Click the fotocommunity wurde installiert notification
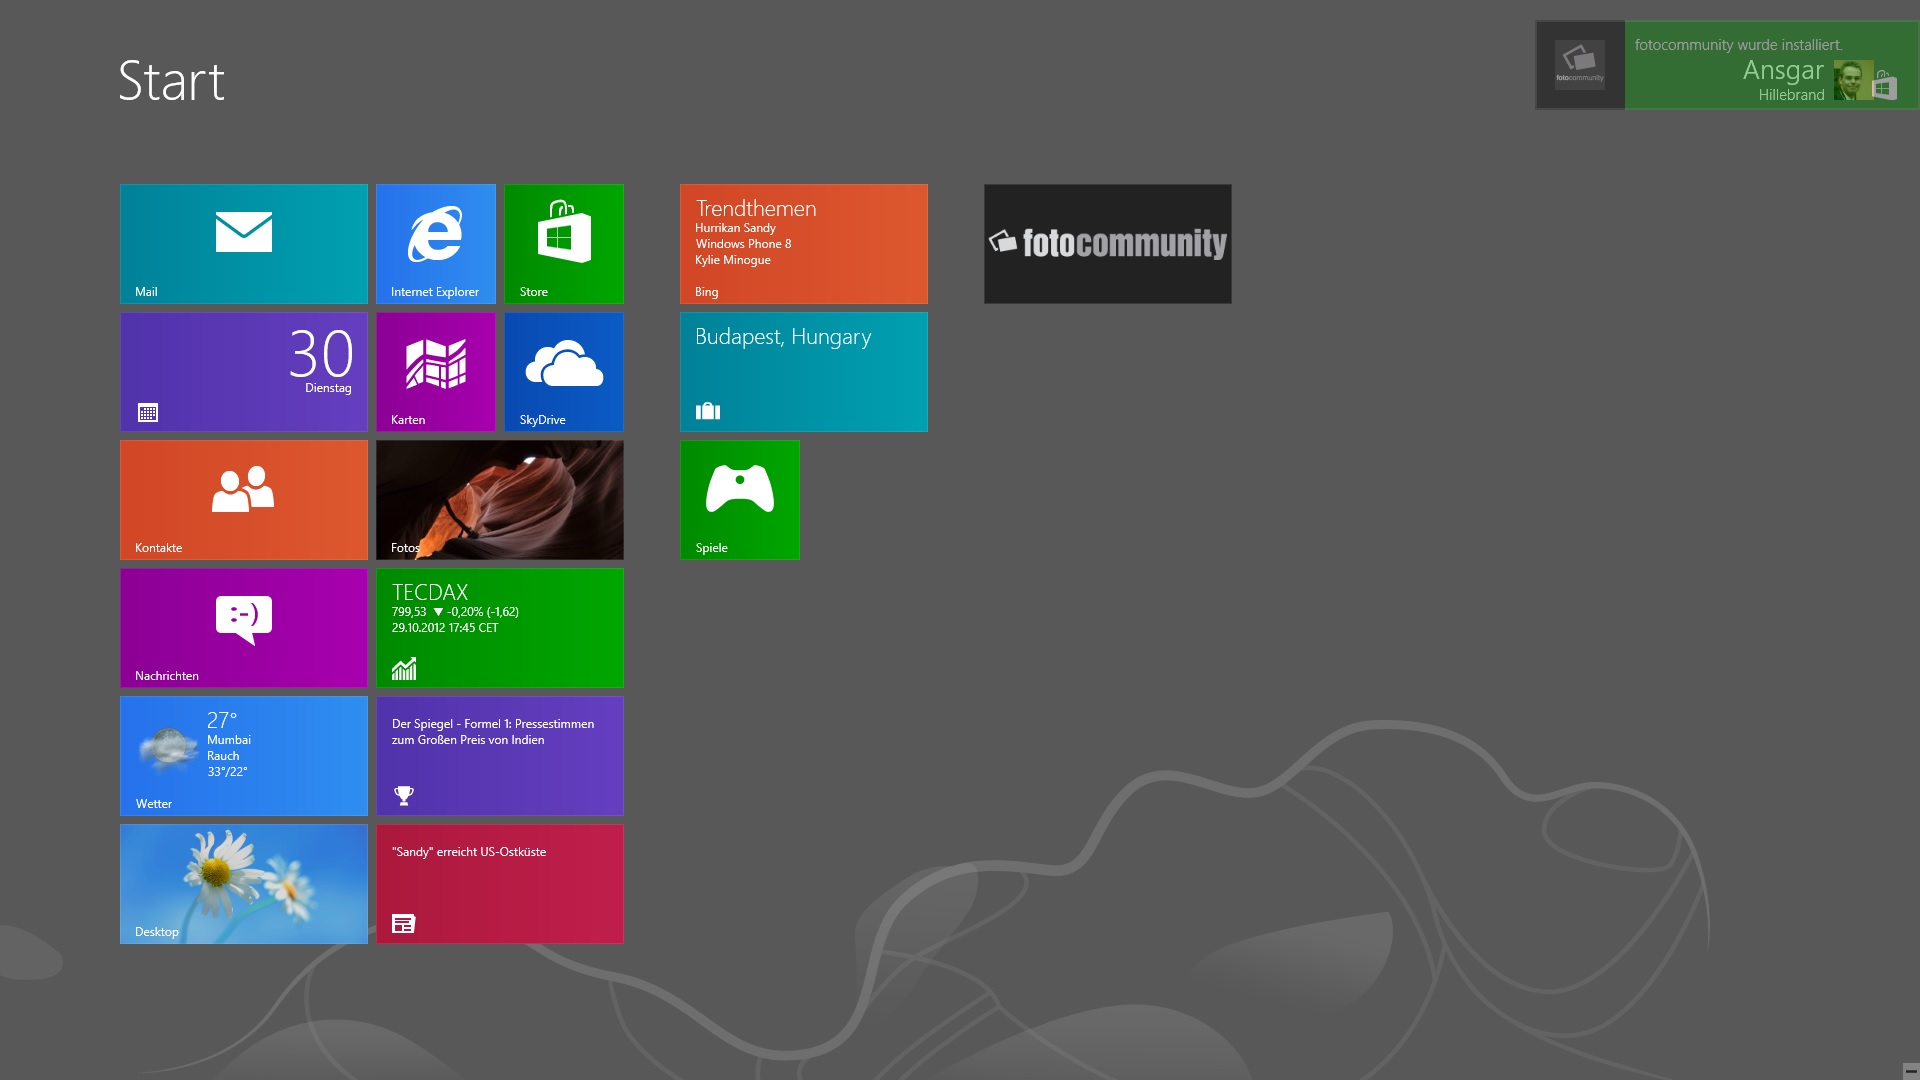 [x=1726, y=65]
